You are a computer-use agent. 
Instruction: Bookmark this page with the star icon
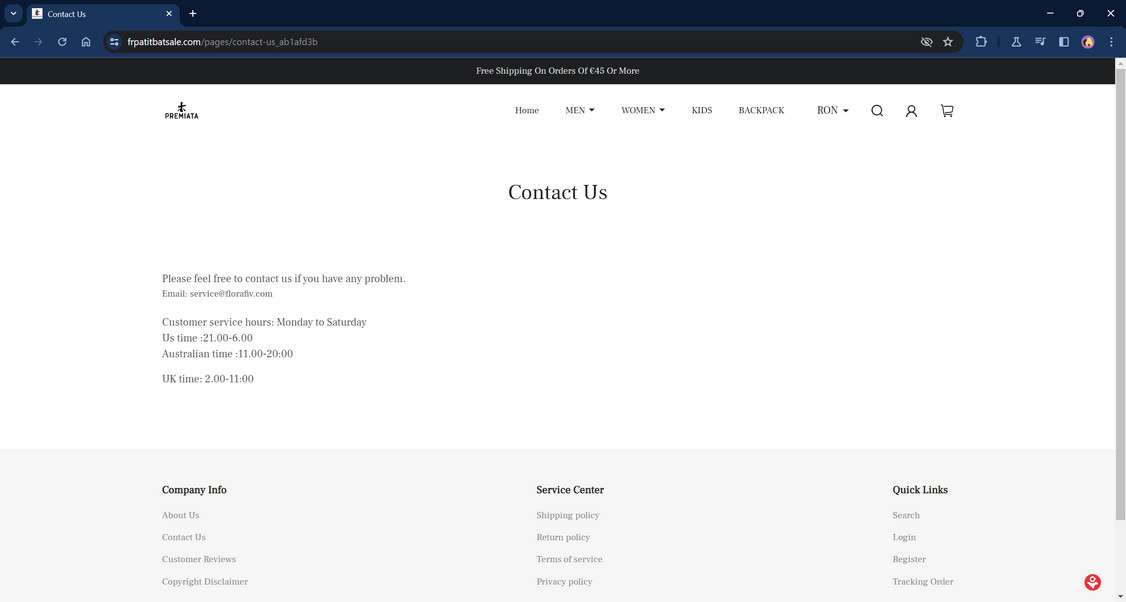click(x=947, y=41)
